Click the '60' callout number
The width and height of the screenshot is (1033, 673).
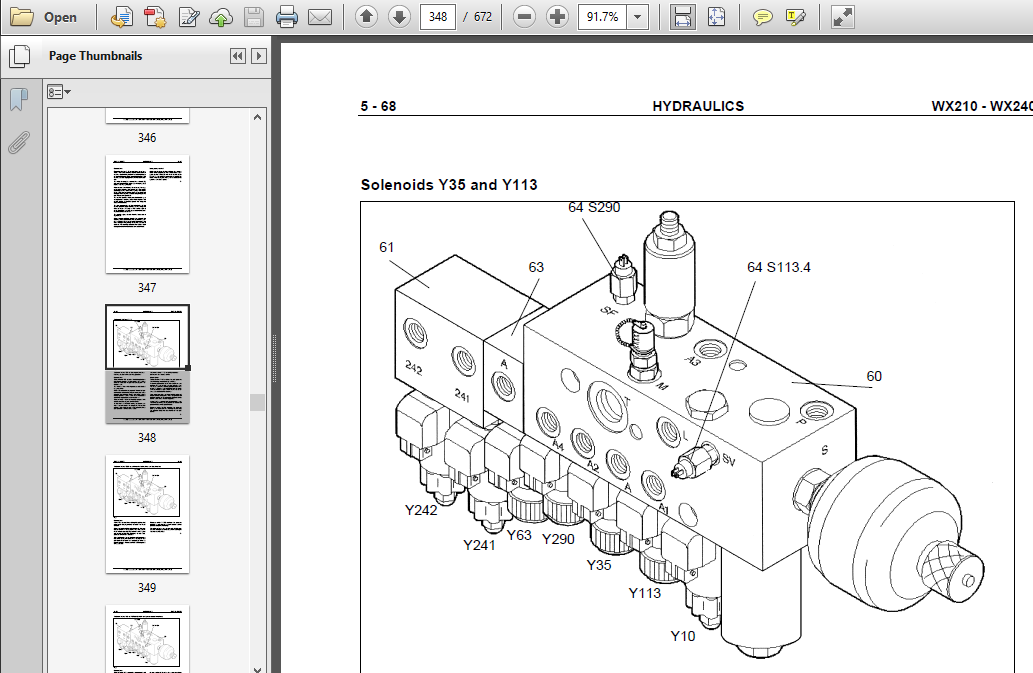pyautogui.click(x=874, y=376)
